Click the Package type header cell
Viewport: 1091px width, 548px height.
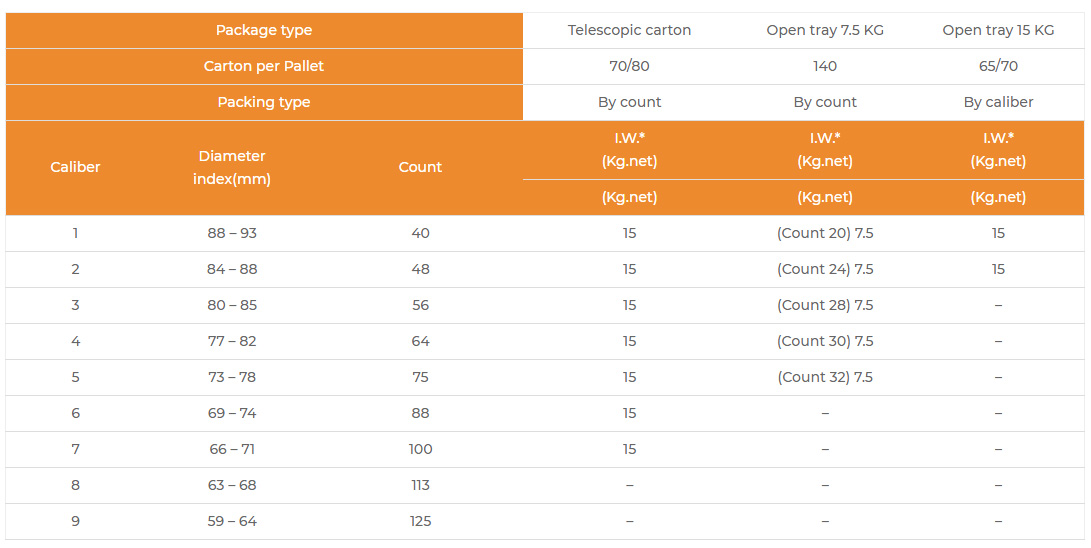coord(264,30)
